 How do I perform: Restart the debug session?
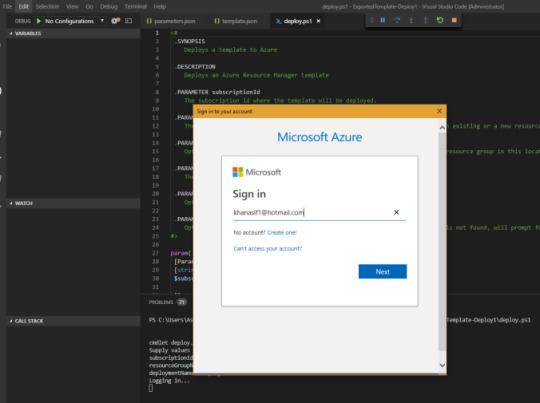440,20
